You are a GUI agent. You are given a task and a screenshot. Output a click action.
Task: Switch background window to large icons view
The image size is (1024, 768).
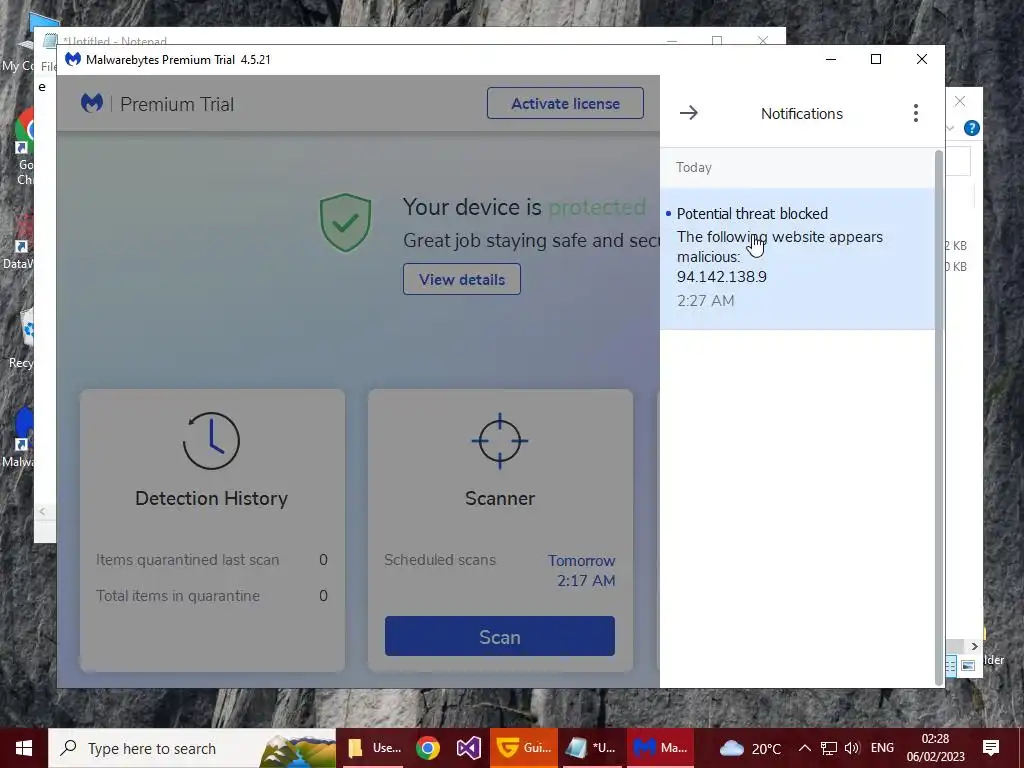pyautogui.click(x=968, y=665)
